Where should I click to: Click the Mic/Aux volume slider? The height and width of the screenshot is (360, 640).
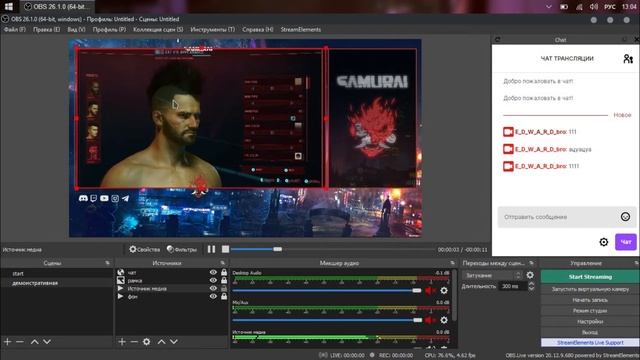(x=327, y=320)
